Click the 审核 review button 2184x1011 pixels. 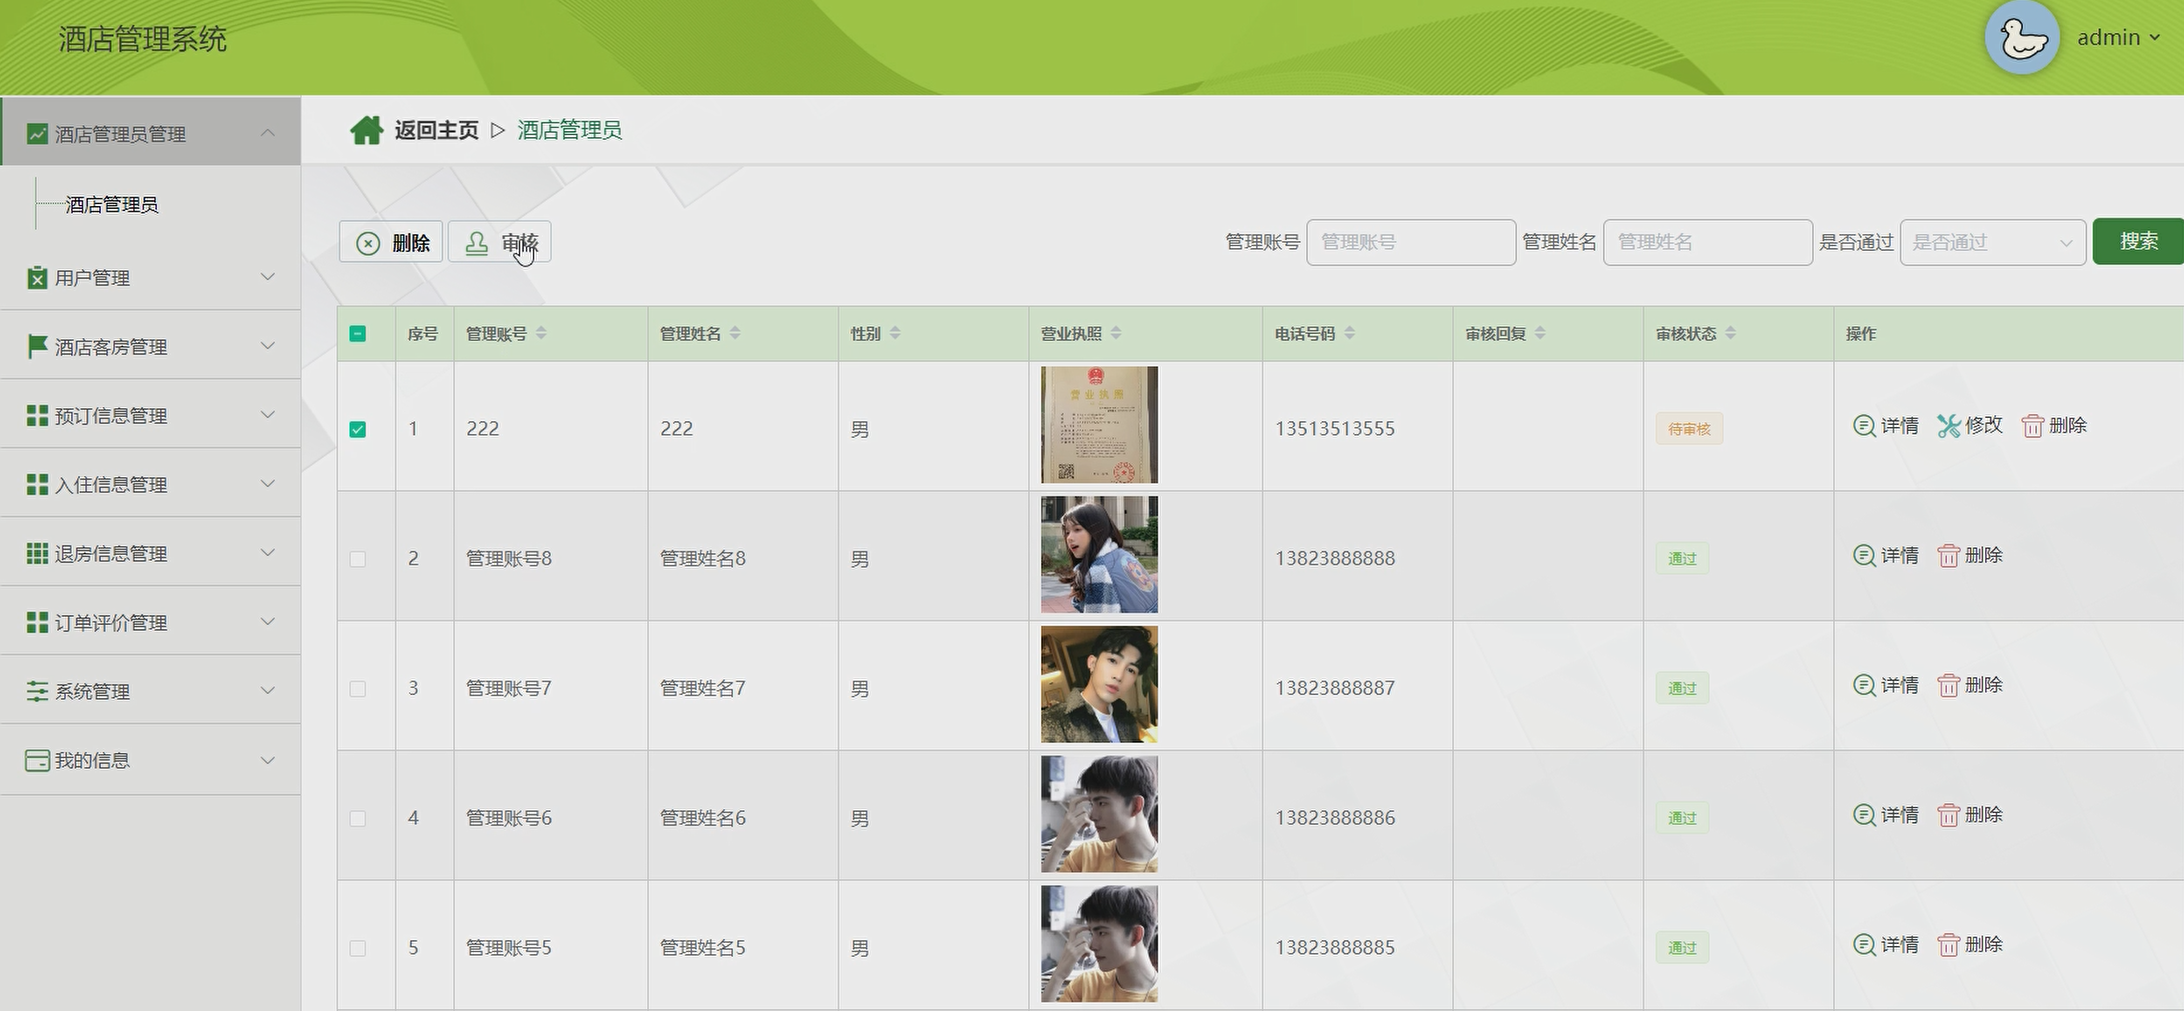499,243
